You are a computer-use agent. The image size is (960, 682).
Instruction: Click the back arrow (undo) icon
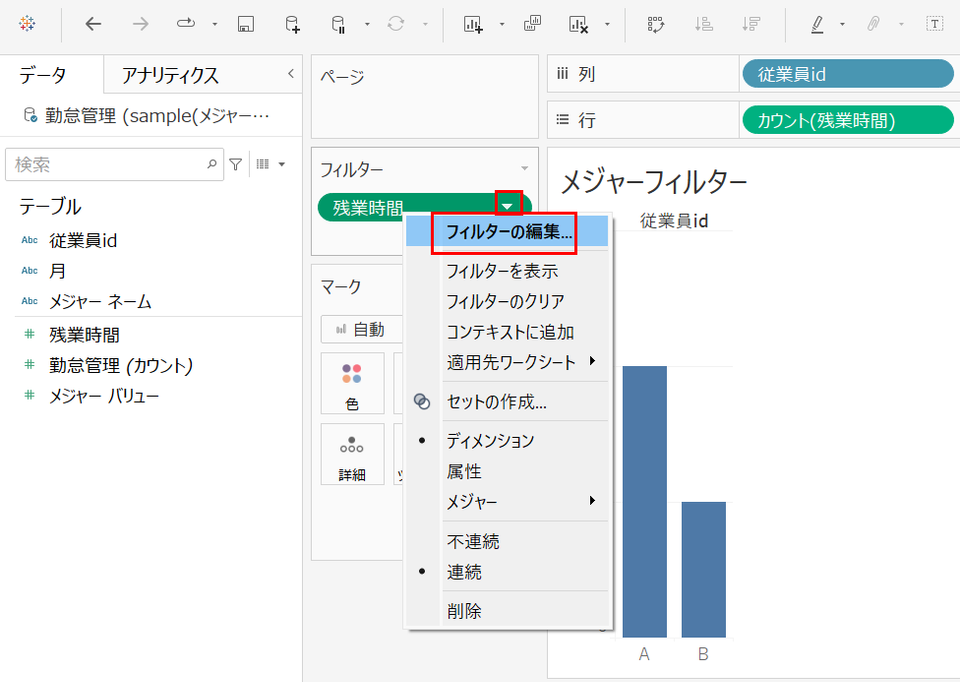point(93,24)
